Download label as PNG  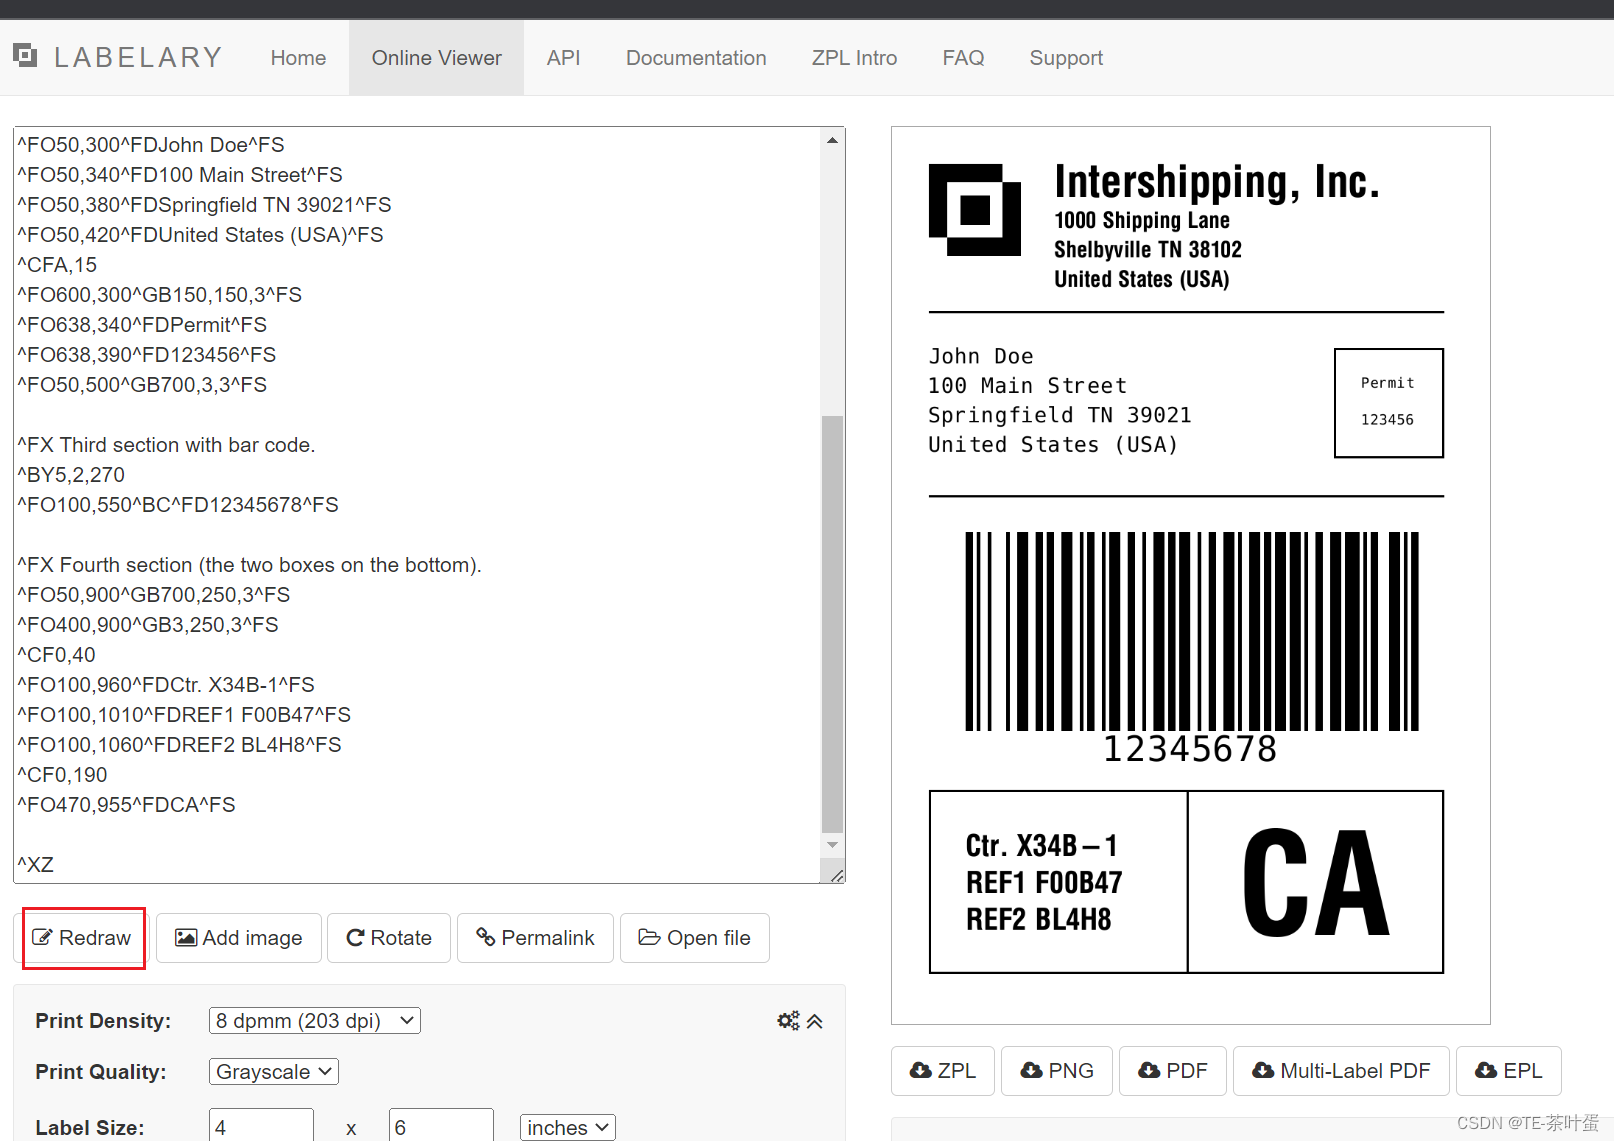pos(1057,1071)
